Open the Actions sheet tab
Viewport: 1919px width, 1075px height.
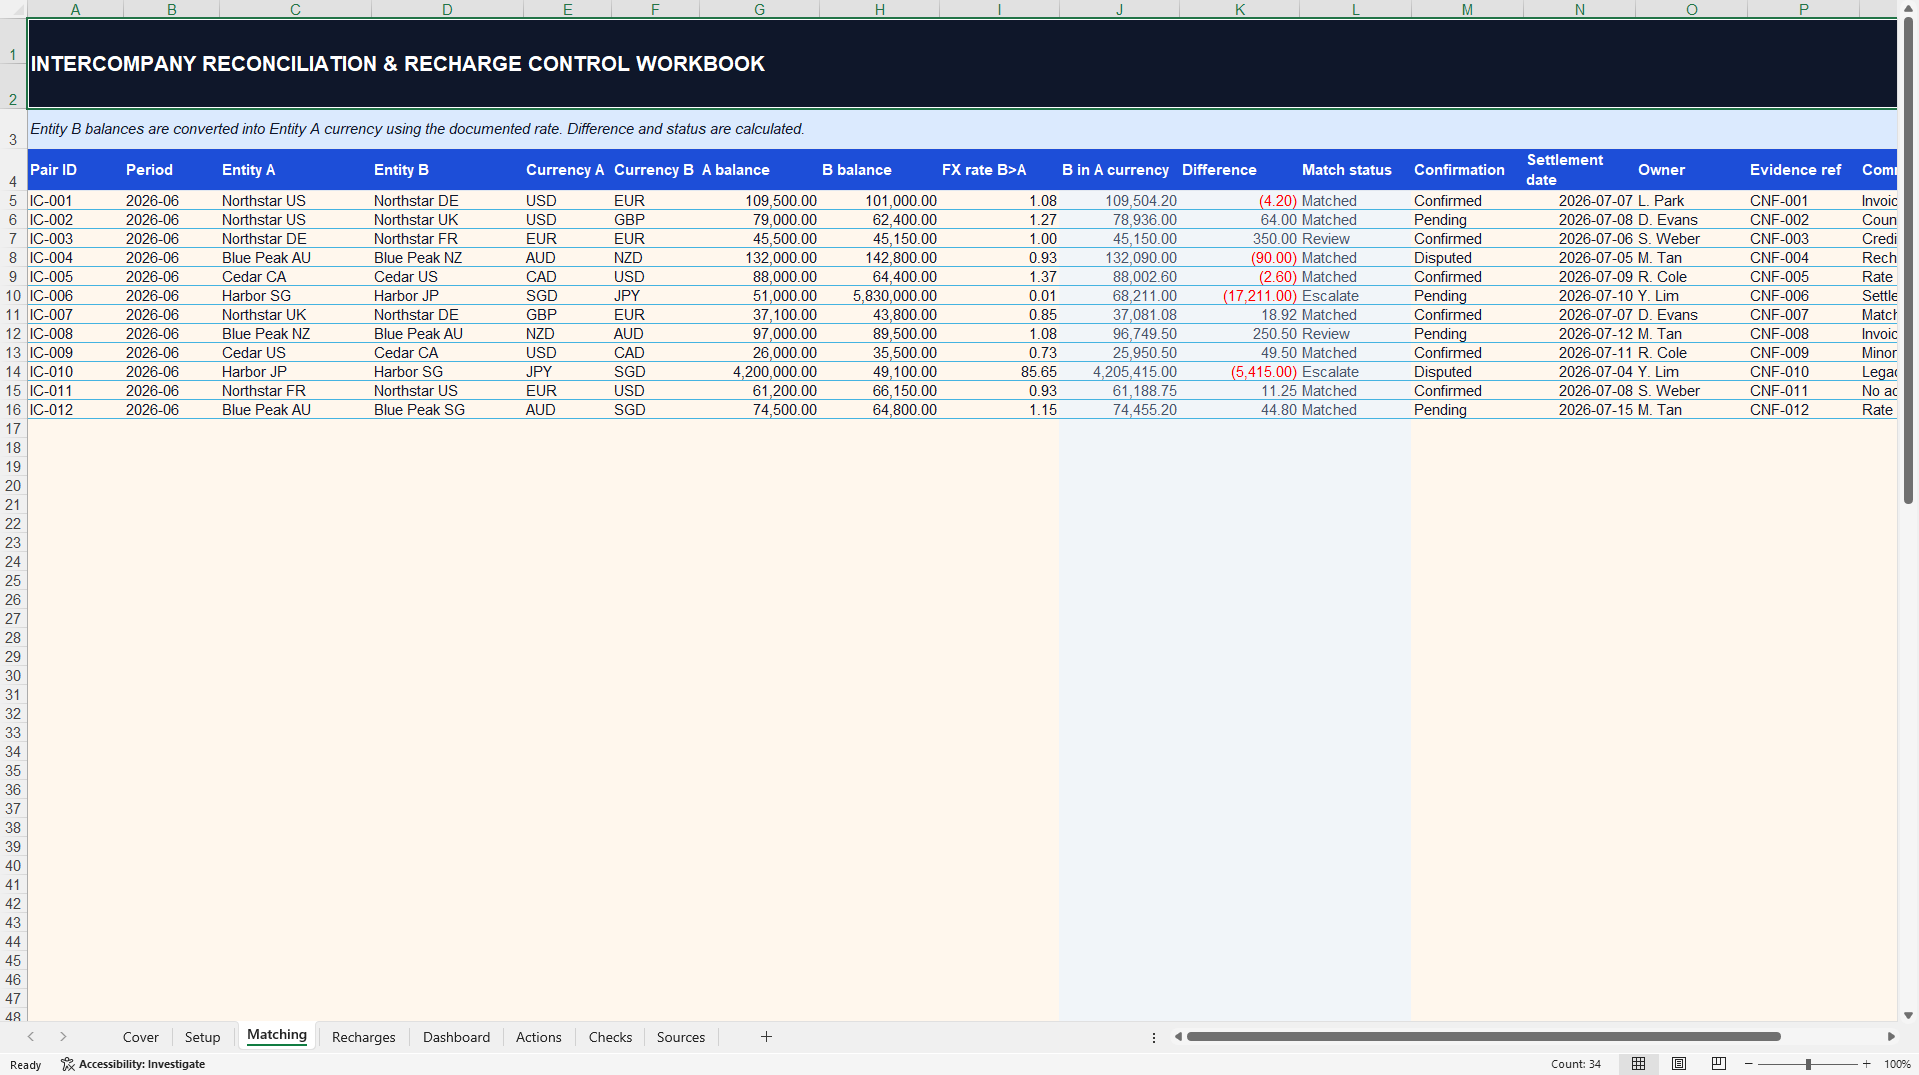pos(539,1037)
